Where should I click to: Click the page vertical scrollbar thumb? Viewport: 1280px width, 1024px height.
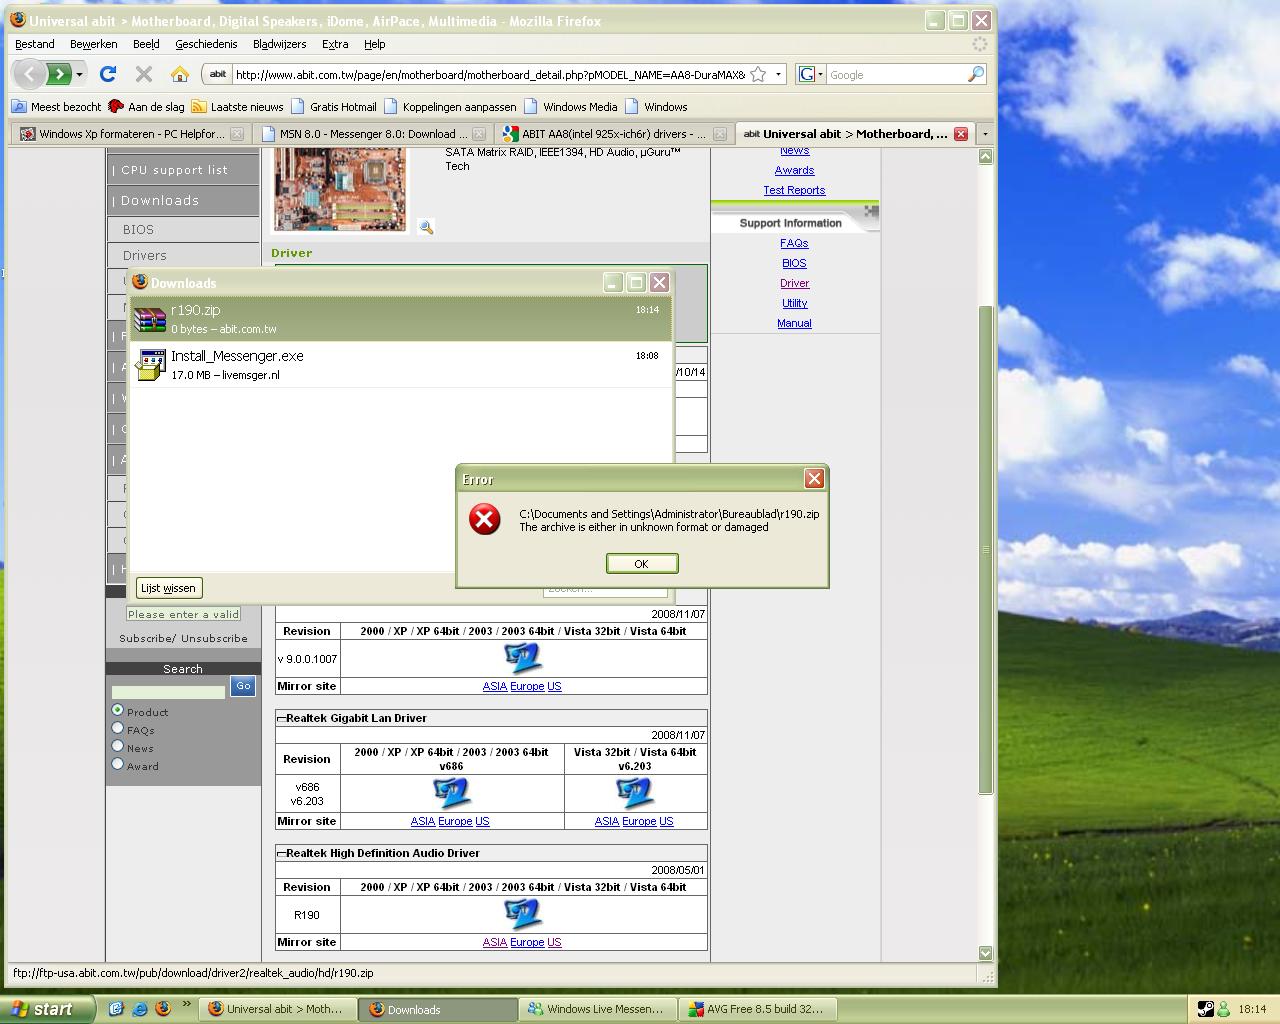pyautogui.click(x=985, y=550)
